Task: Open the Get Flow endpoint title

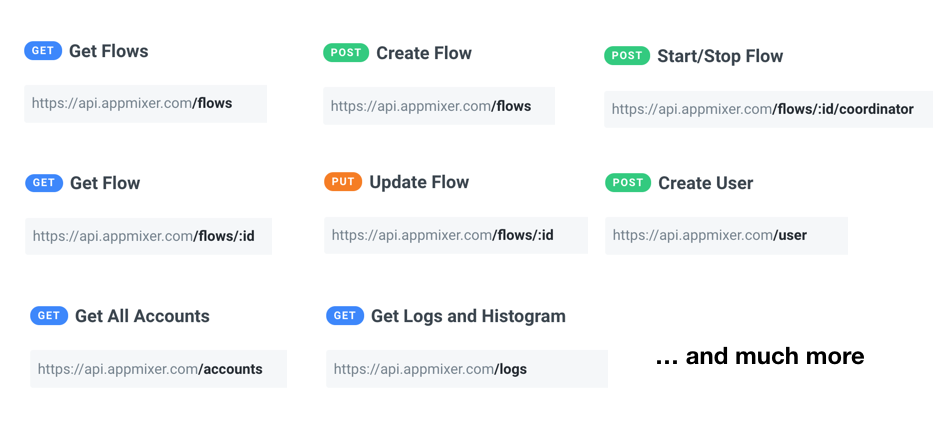Action: 105,183
